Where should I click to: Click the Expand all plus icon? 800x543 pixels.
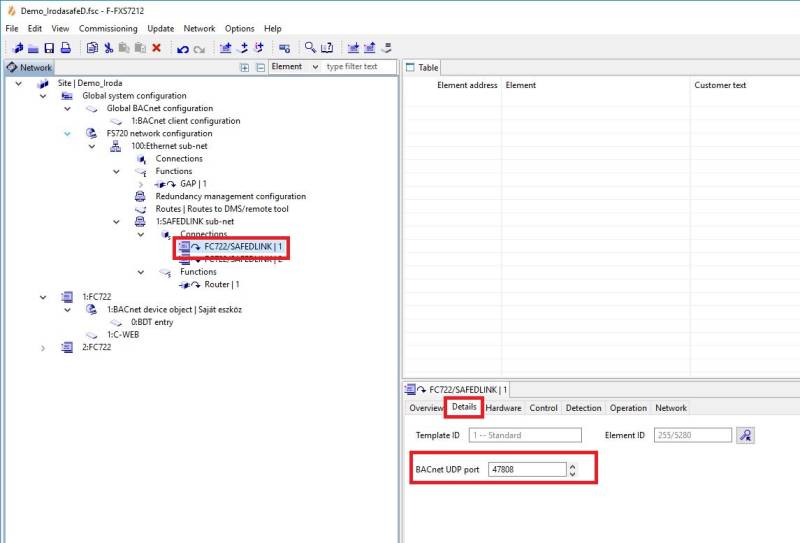click(x=245, y=67)
